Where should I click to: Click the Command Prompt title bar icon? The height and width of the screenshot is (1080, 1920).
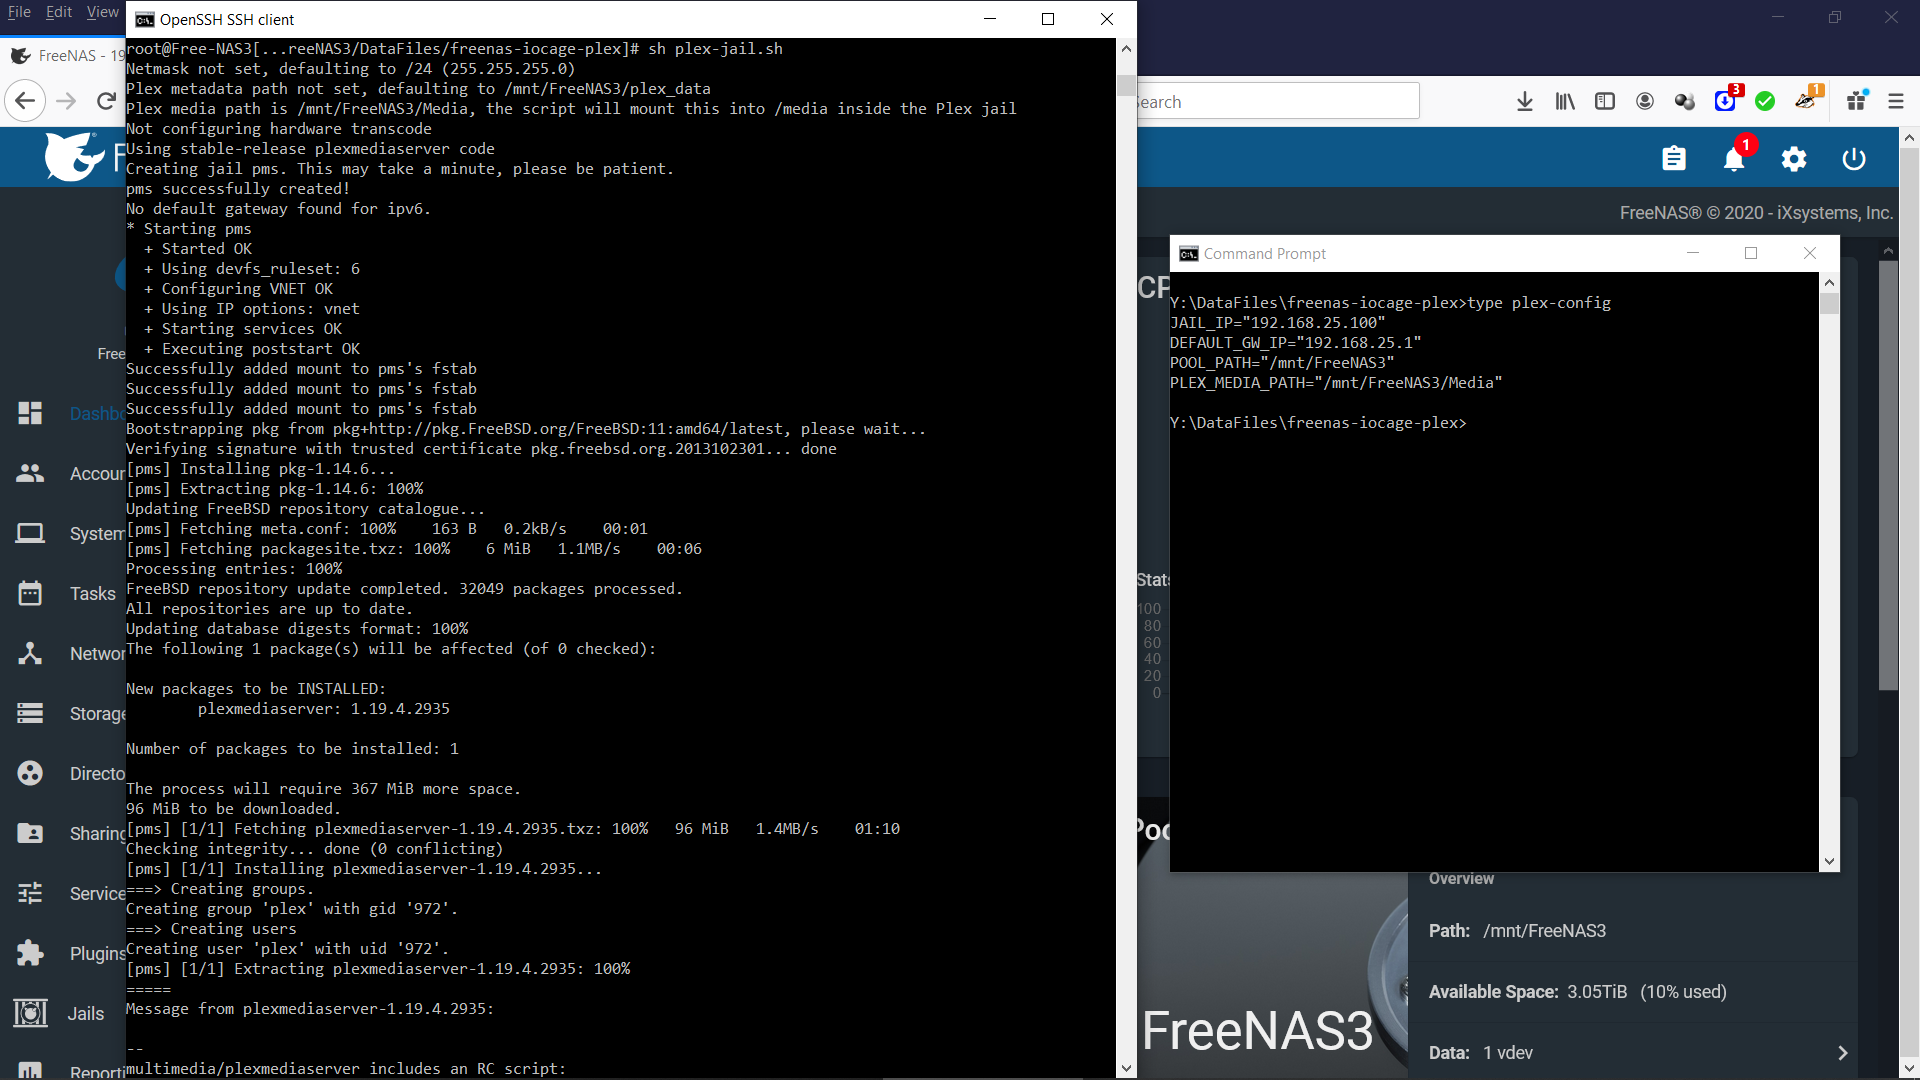pos(1189,254)
